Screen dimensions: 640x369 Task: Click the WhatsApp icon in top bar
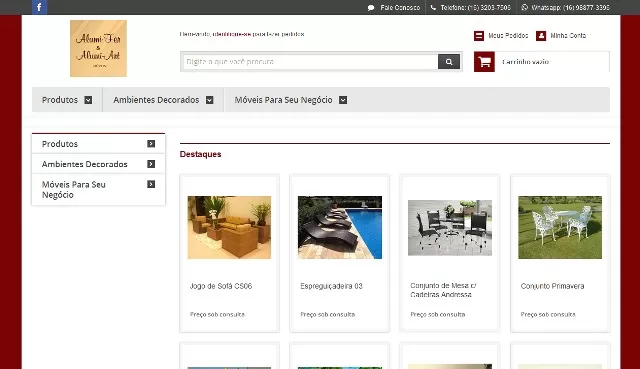[524, 7]
